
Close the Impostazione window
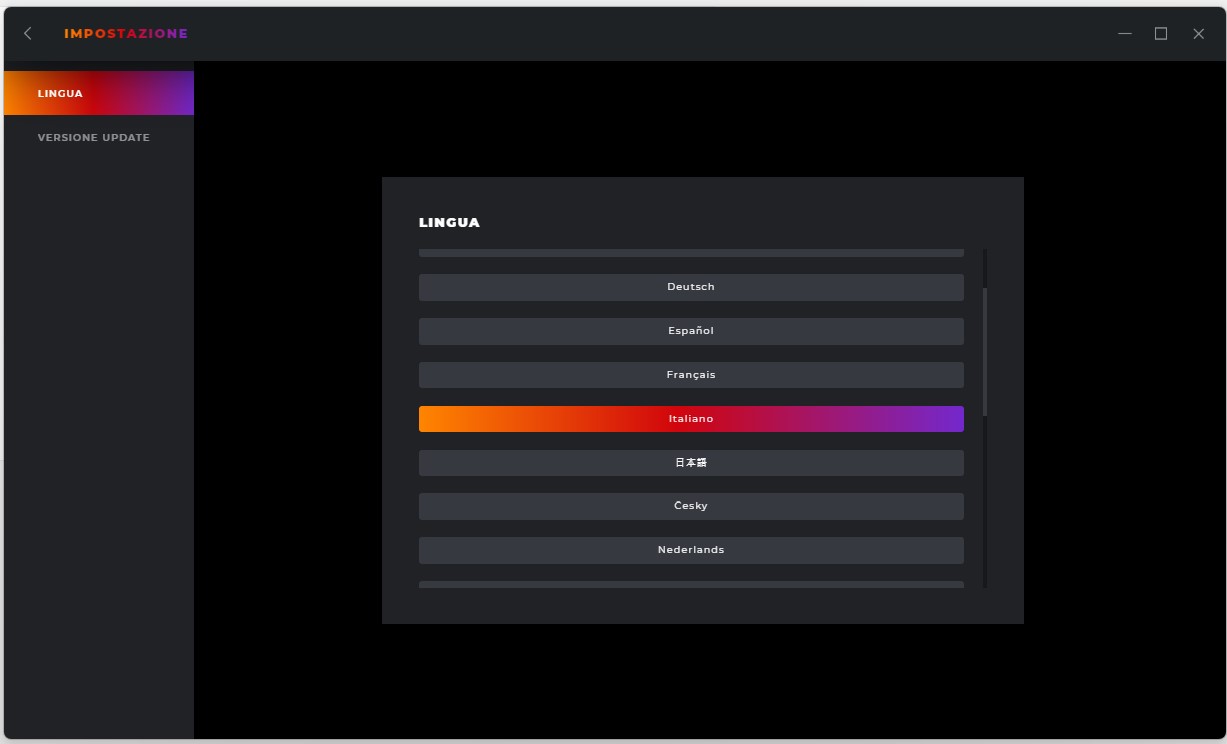1198,34
